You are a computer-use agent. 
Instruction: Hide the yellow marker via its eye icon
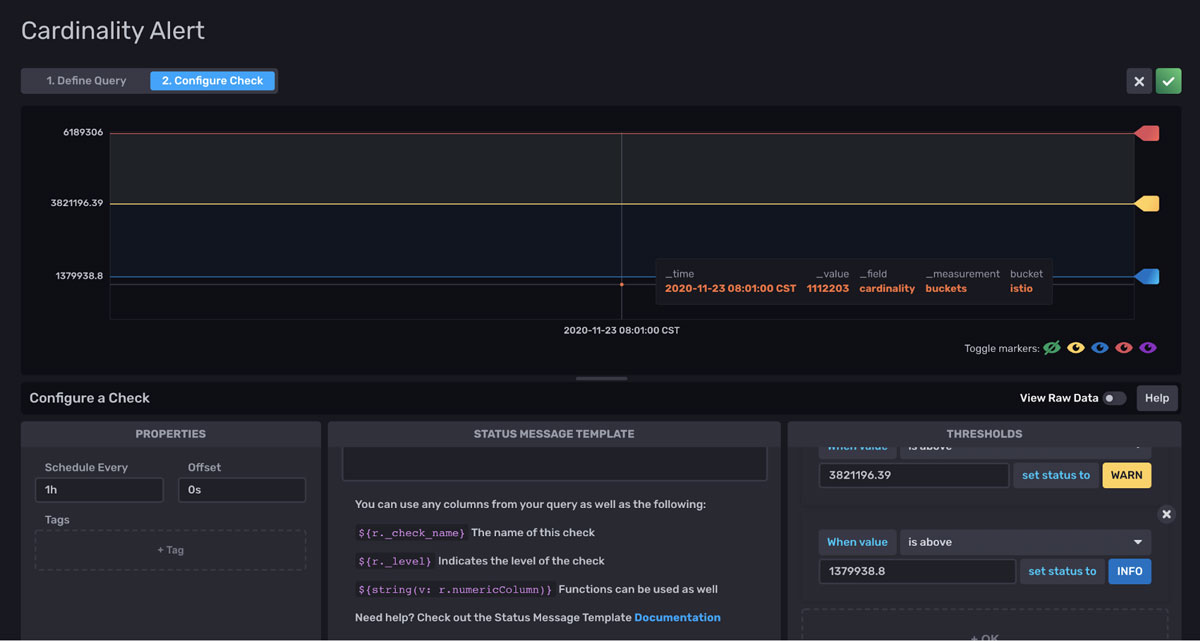pyautogui.click(x=1075, y=347)
